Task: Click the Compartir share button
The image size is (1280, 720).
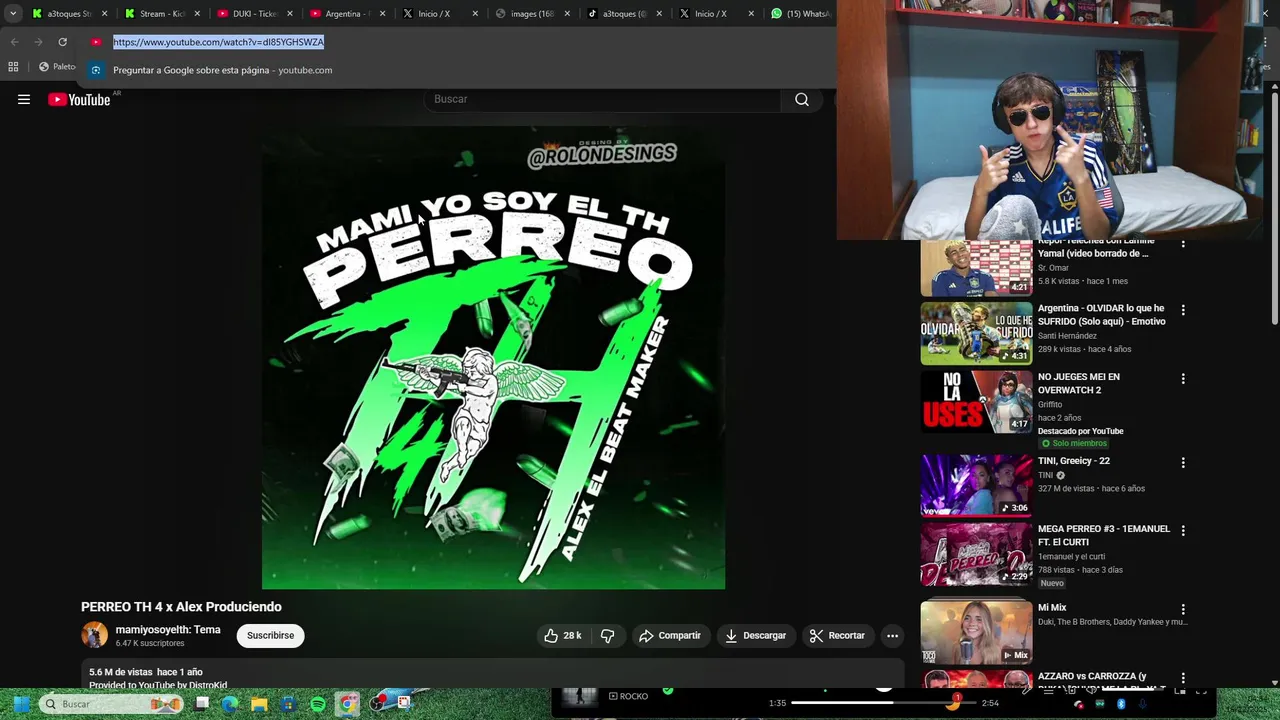Action: pos(670,635)
